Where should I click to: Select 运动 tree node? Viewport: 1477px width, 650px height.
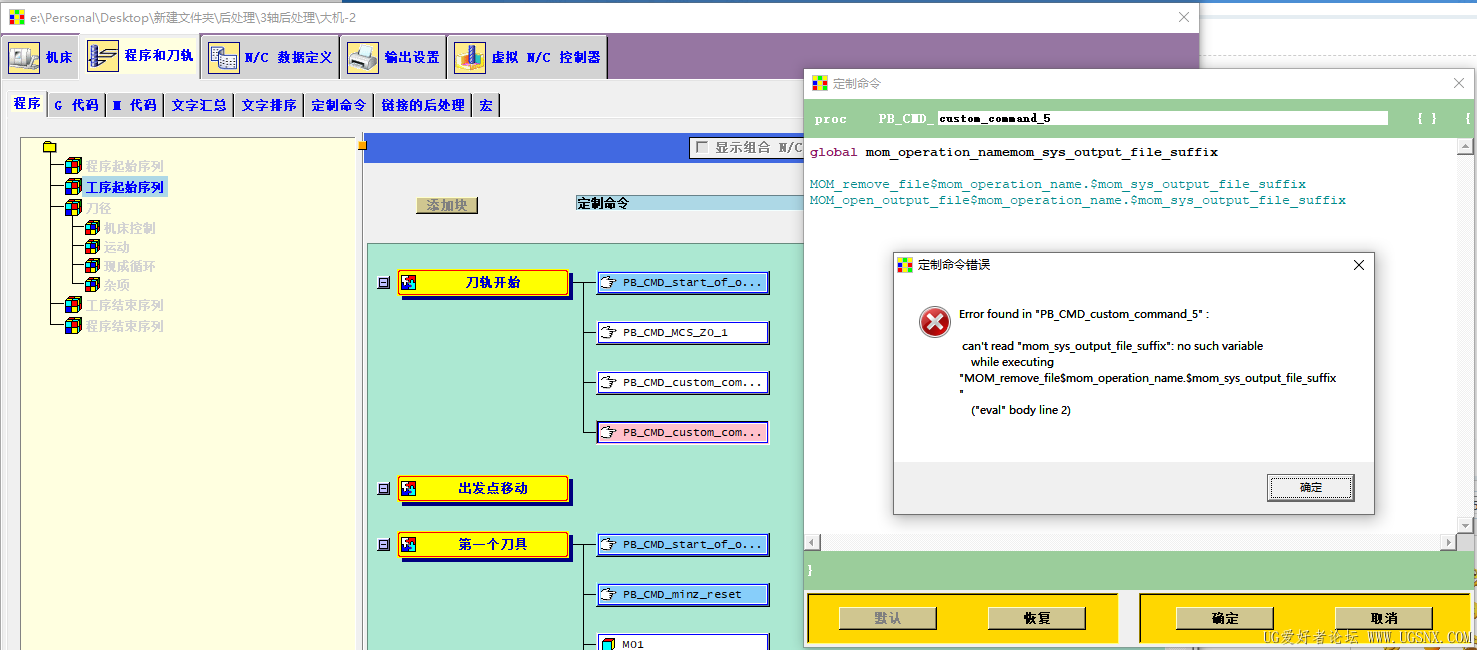pyautogui.click(x=117, y=247)
